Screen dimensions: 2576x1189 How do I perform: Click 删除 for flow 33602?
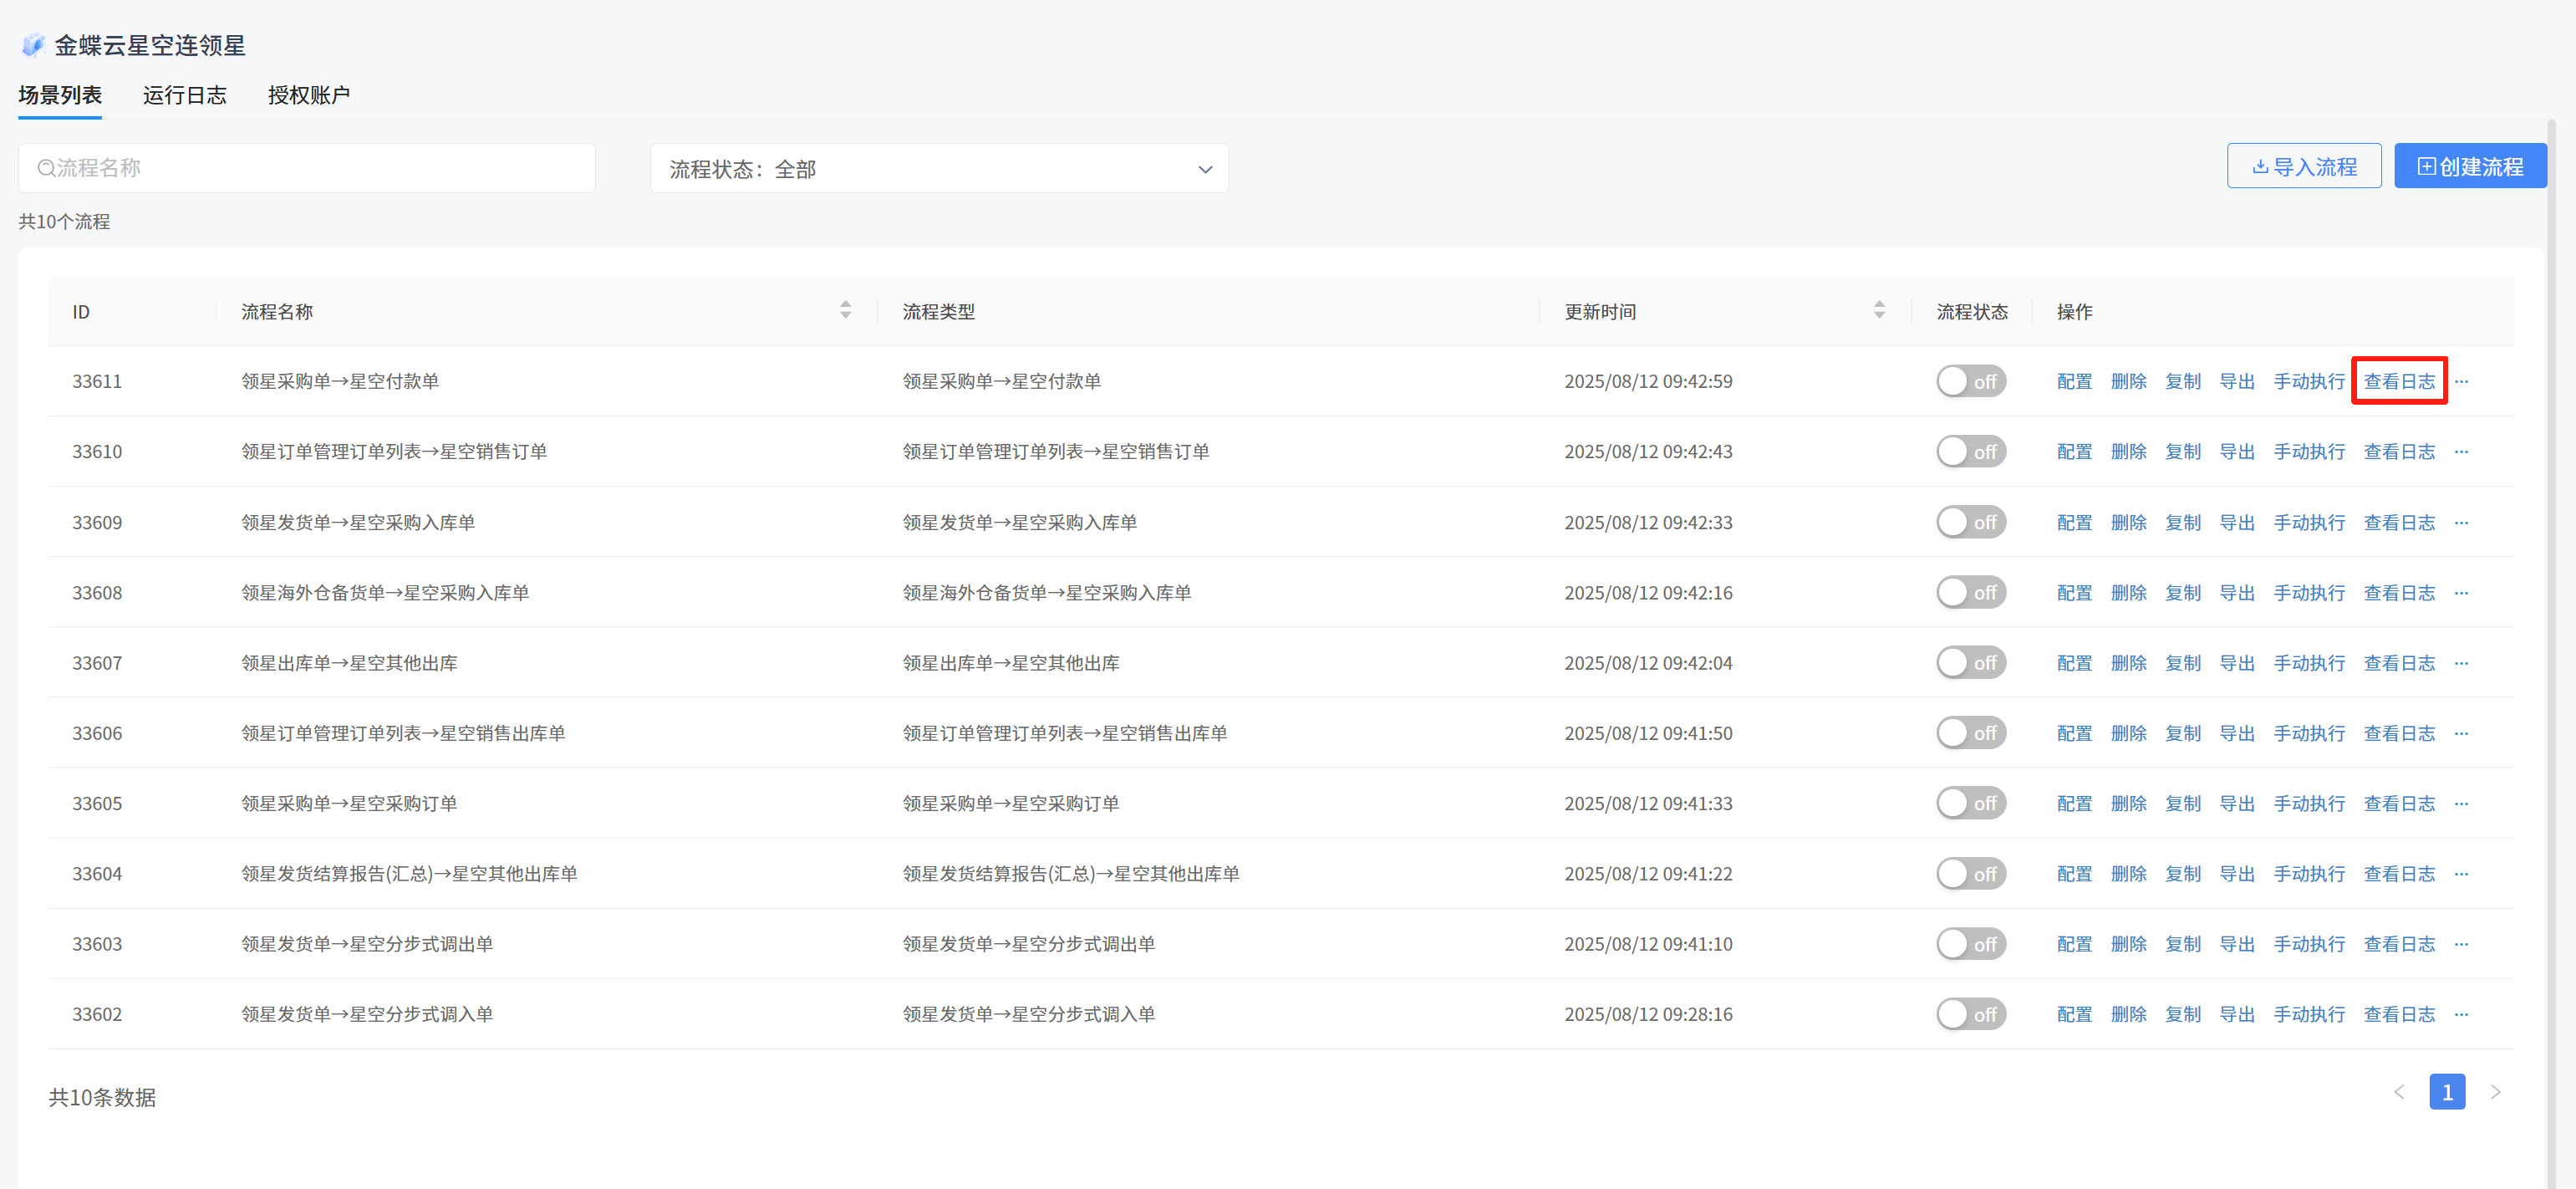tap(2128, 1014)
